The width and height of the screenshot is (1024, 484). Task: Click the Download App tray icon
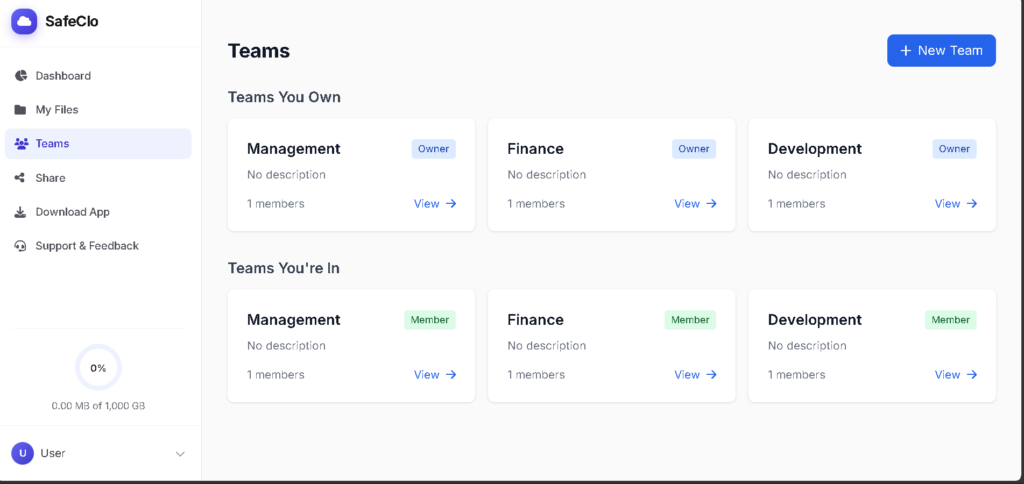click(x=21, y=212)
